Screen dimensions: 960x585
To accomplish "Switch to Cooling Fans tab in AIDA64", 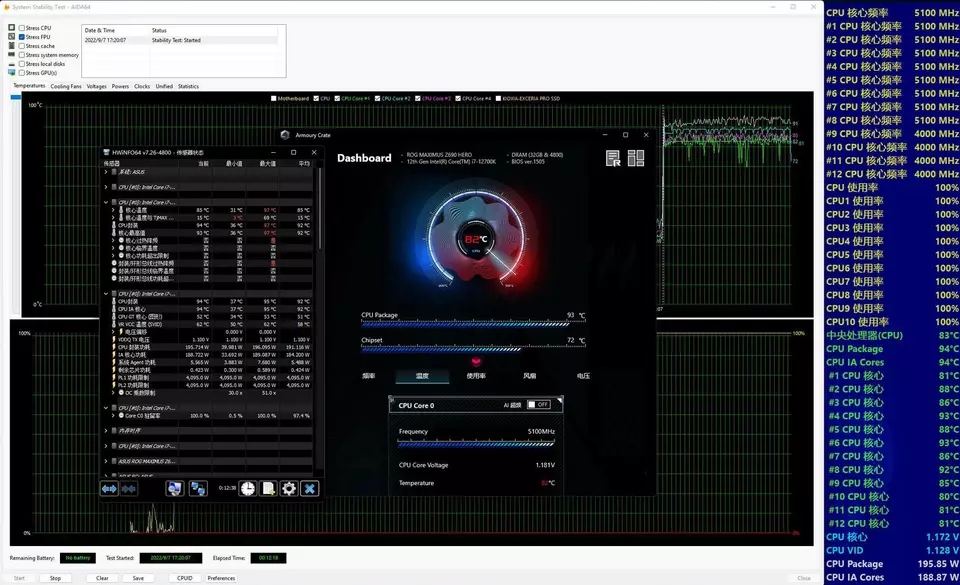I will tap(66, 86).
